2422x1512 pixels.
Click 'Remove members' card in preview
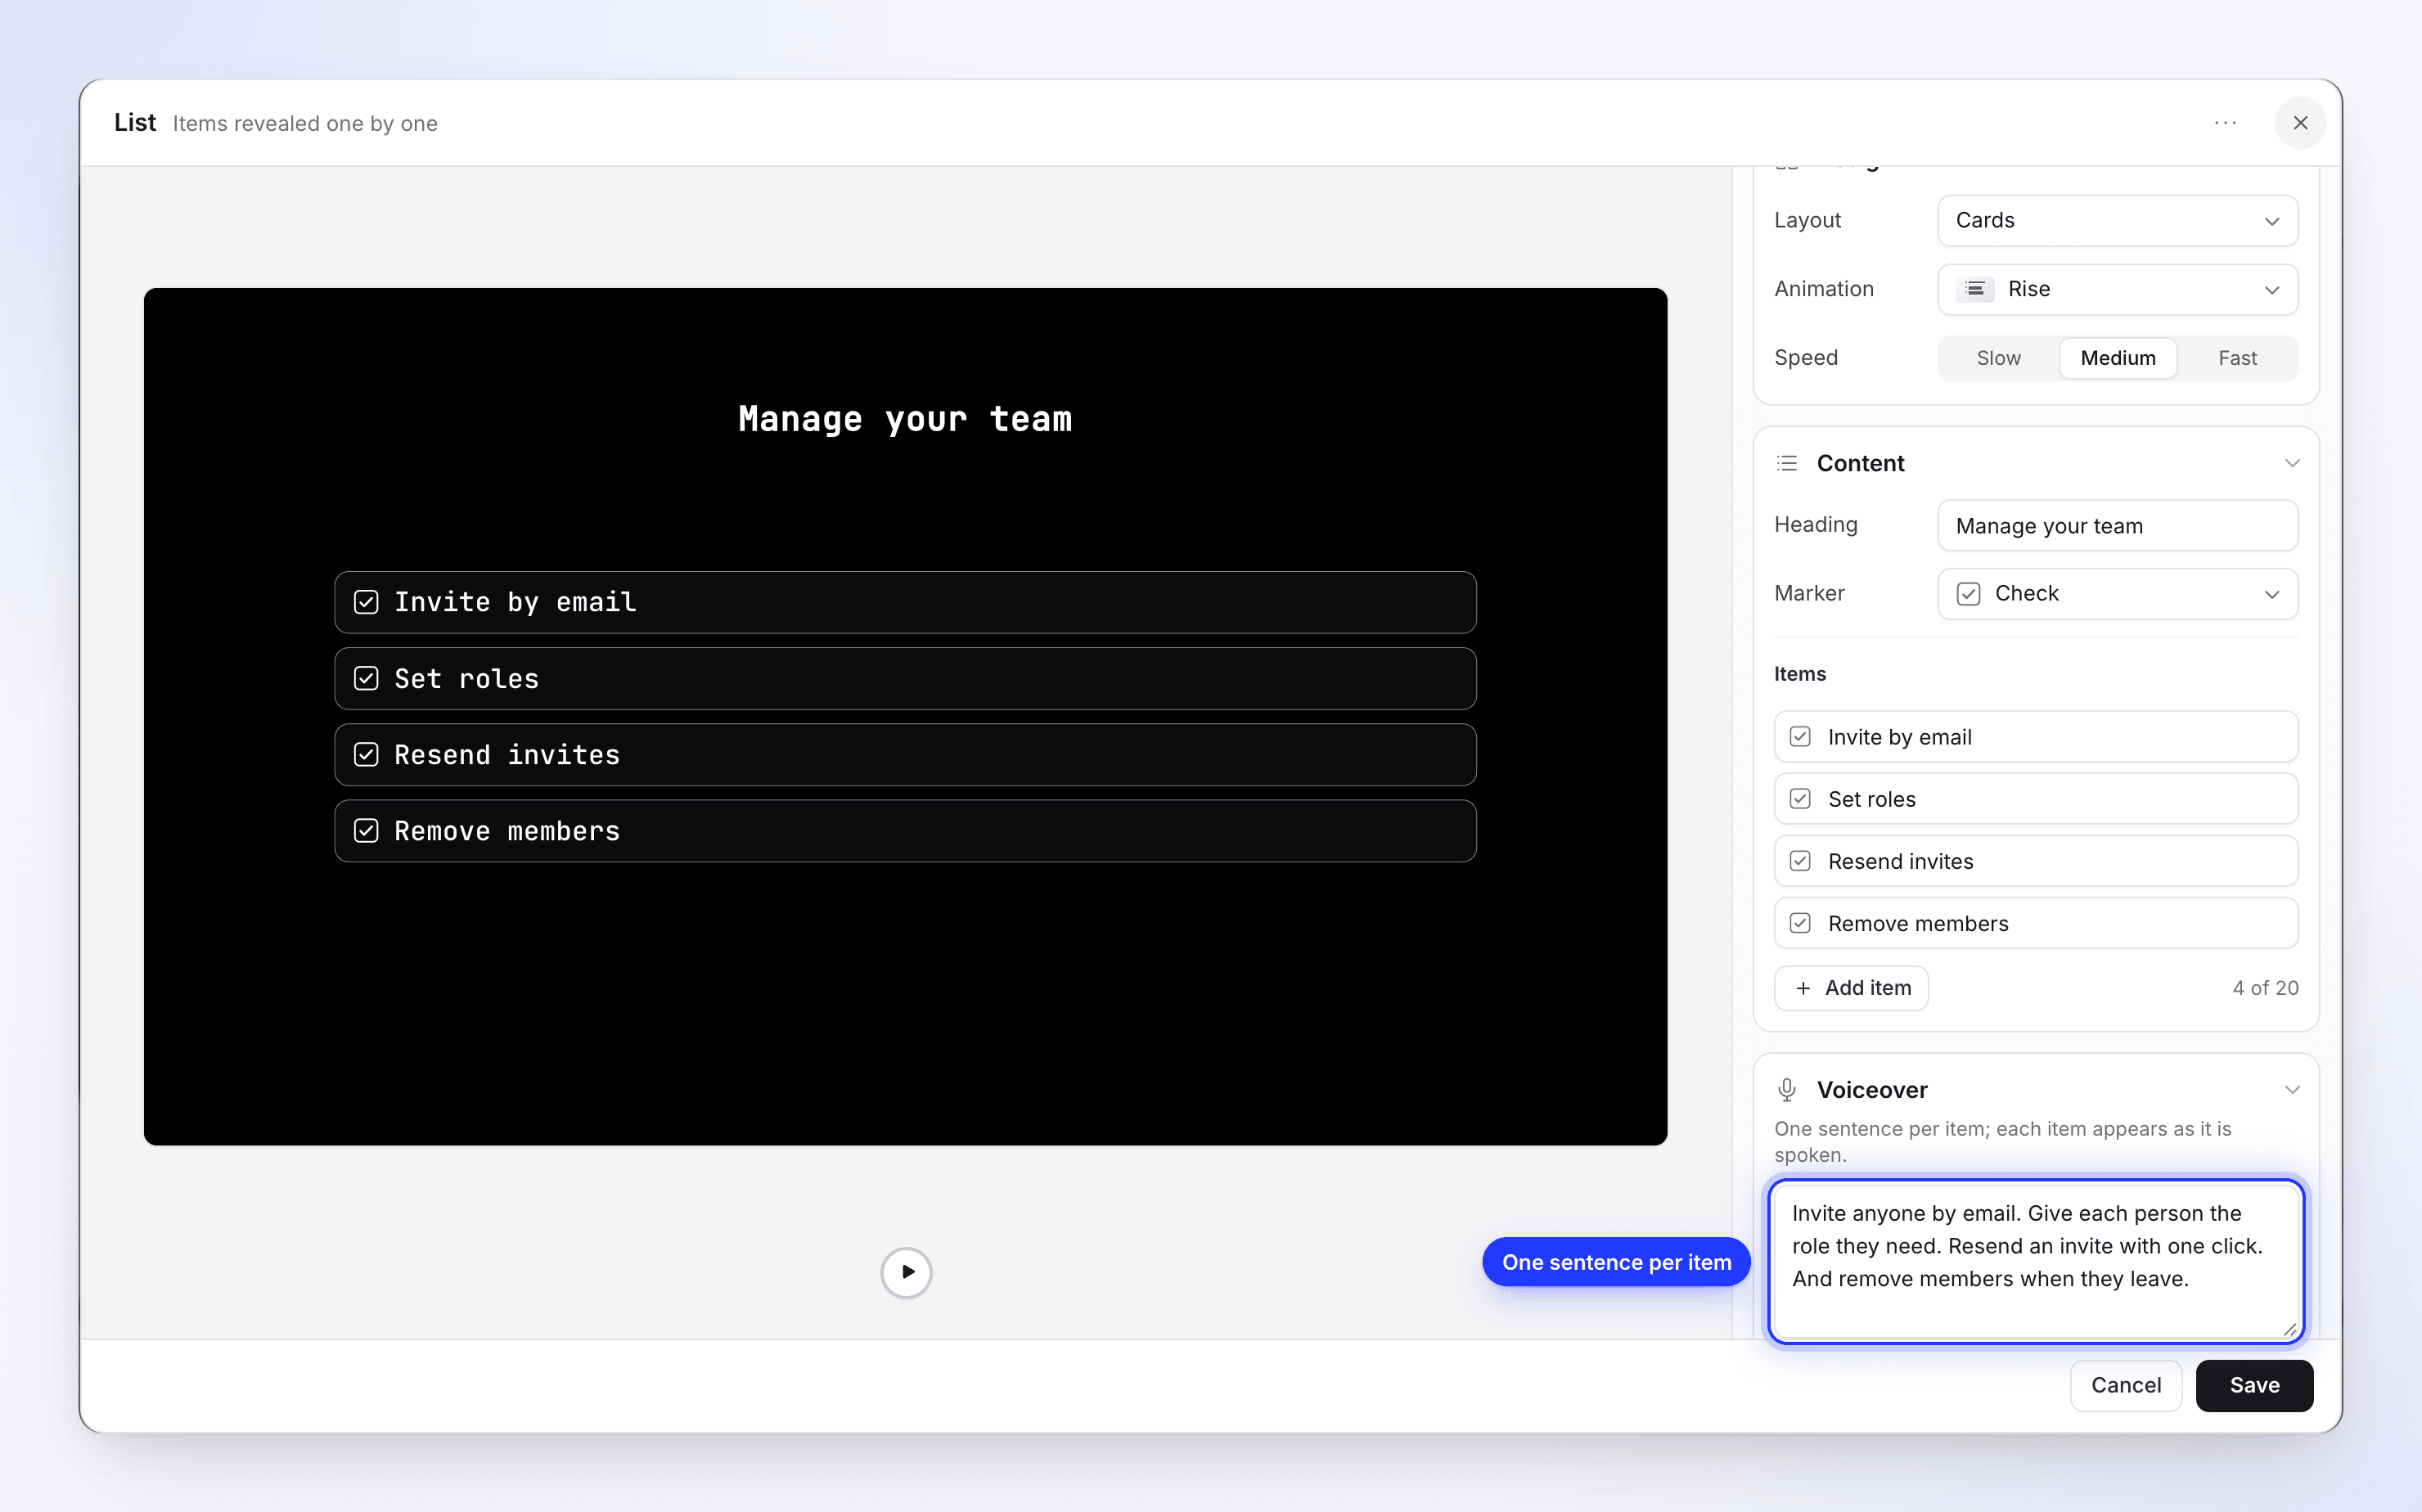coord(905,831)
